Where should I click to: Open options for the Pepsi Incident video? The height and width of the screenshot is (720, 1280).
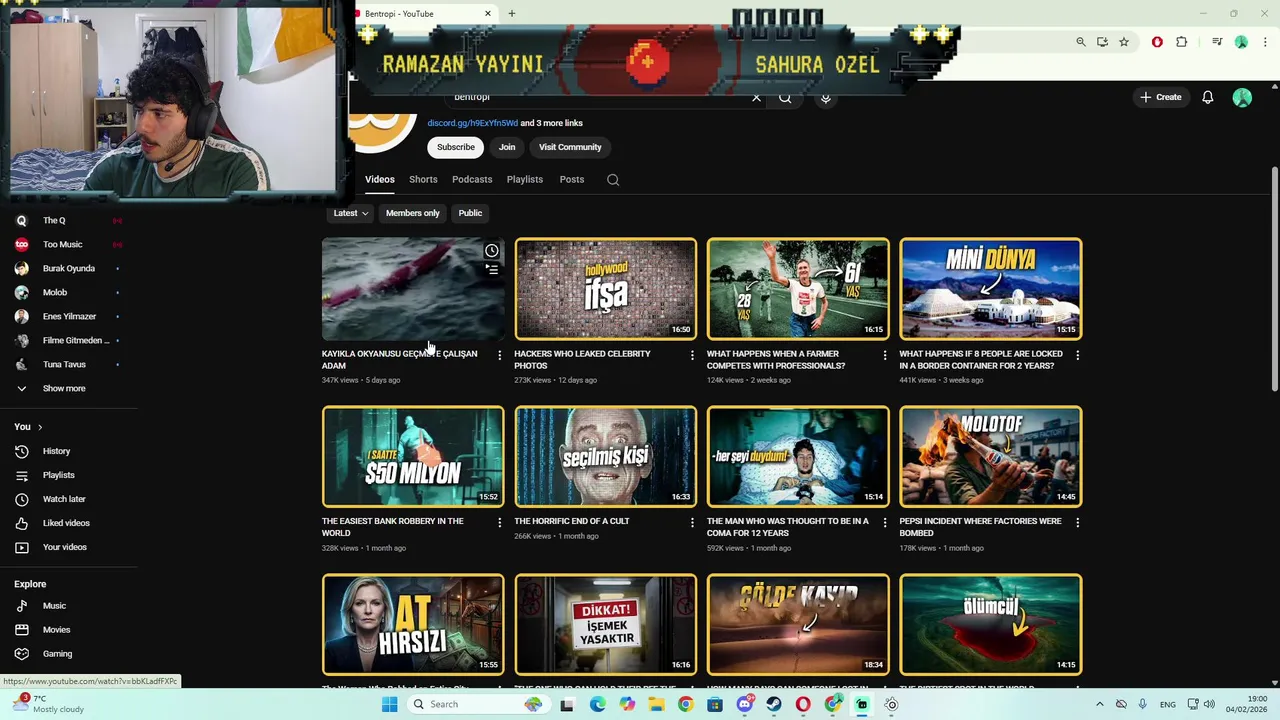pos(1077,522)
